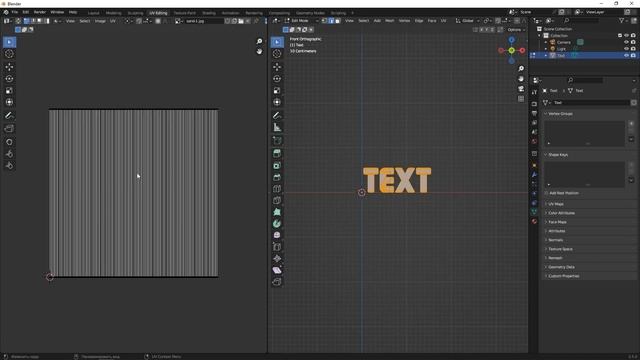Image resolution: width=640 pixels, height=360 pixels.
Task: Select the Smooth vertices tool
Action: pos(277,235)
